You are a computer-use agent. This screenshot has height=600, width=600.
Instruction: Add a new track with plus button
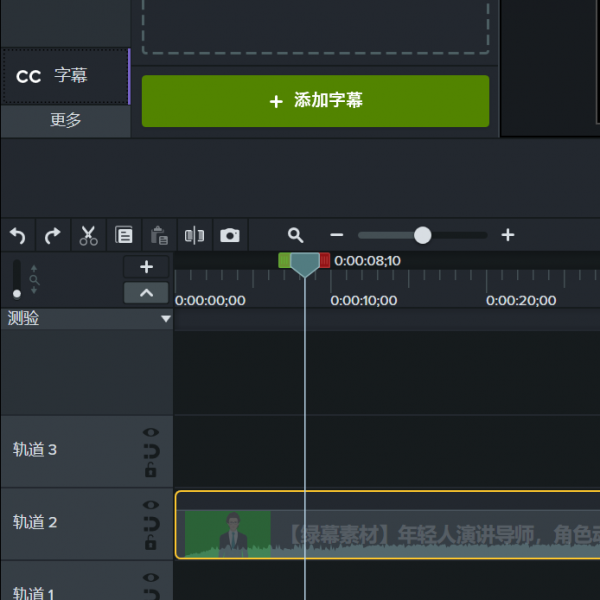(146, 267)
